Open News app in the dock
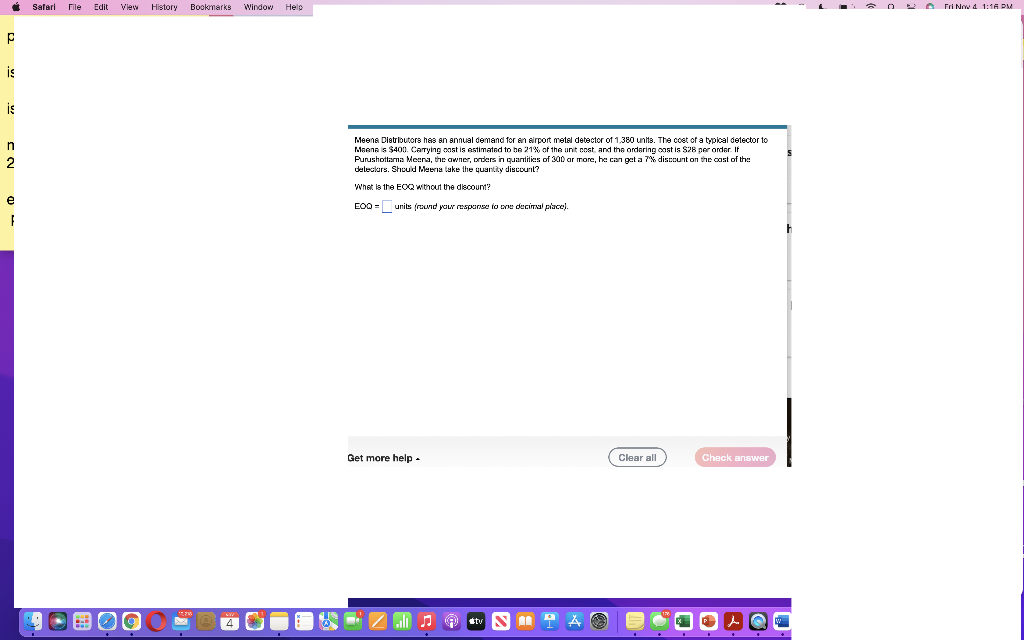Image resolution: width=1024 pixels, height=640 pixels. (x=500, y=621)
